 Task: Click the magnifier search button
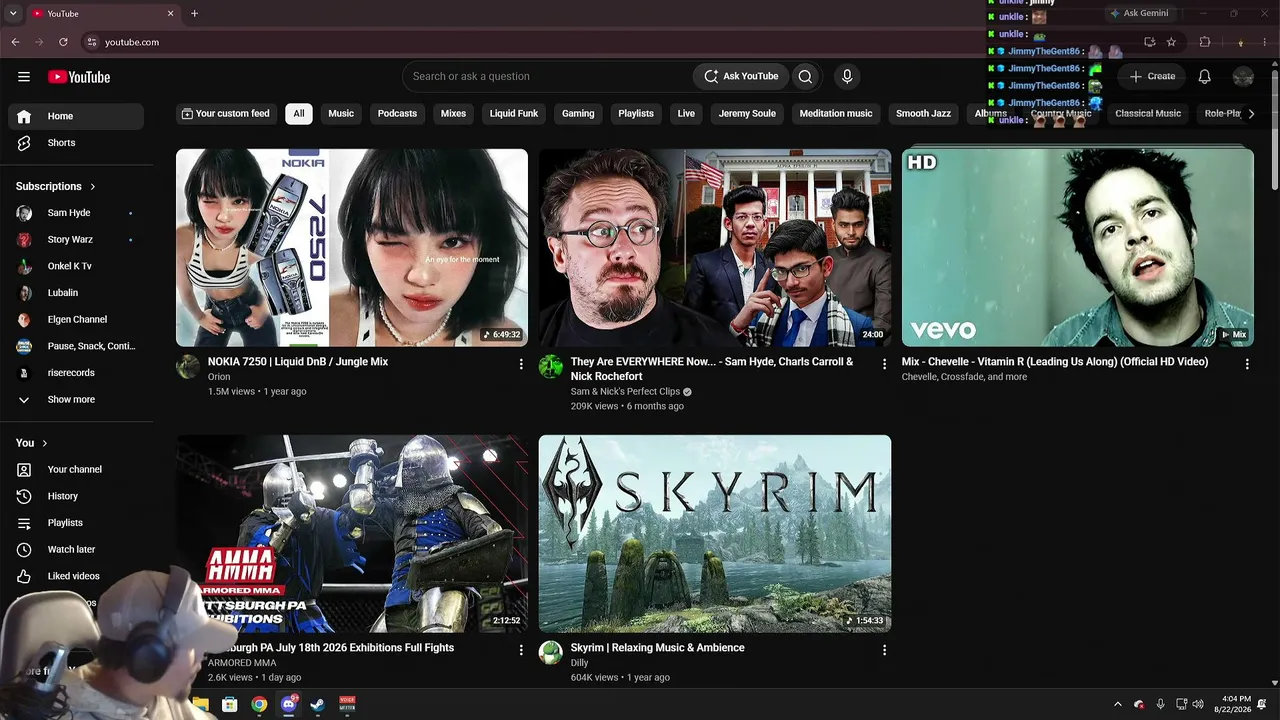pyautogui.click(x=805, y=76)
